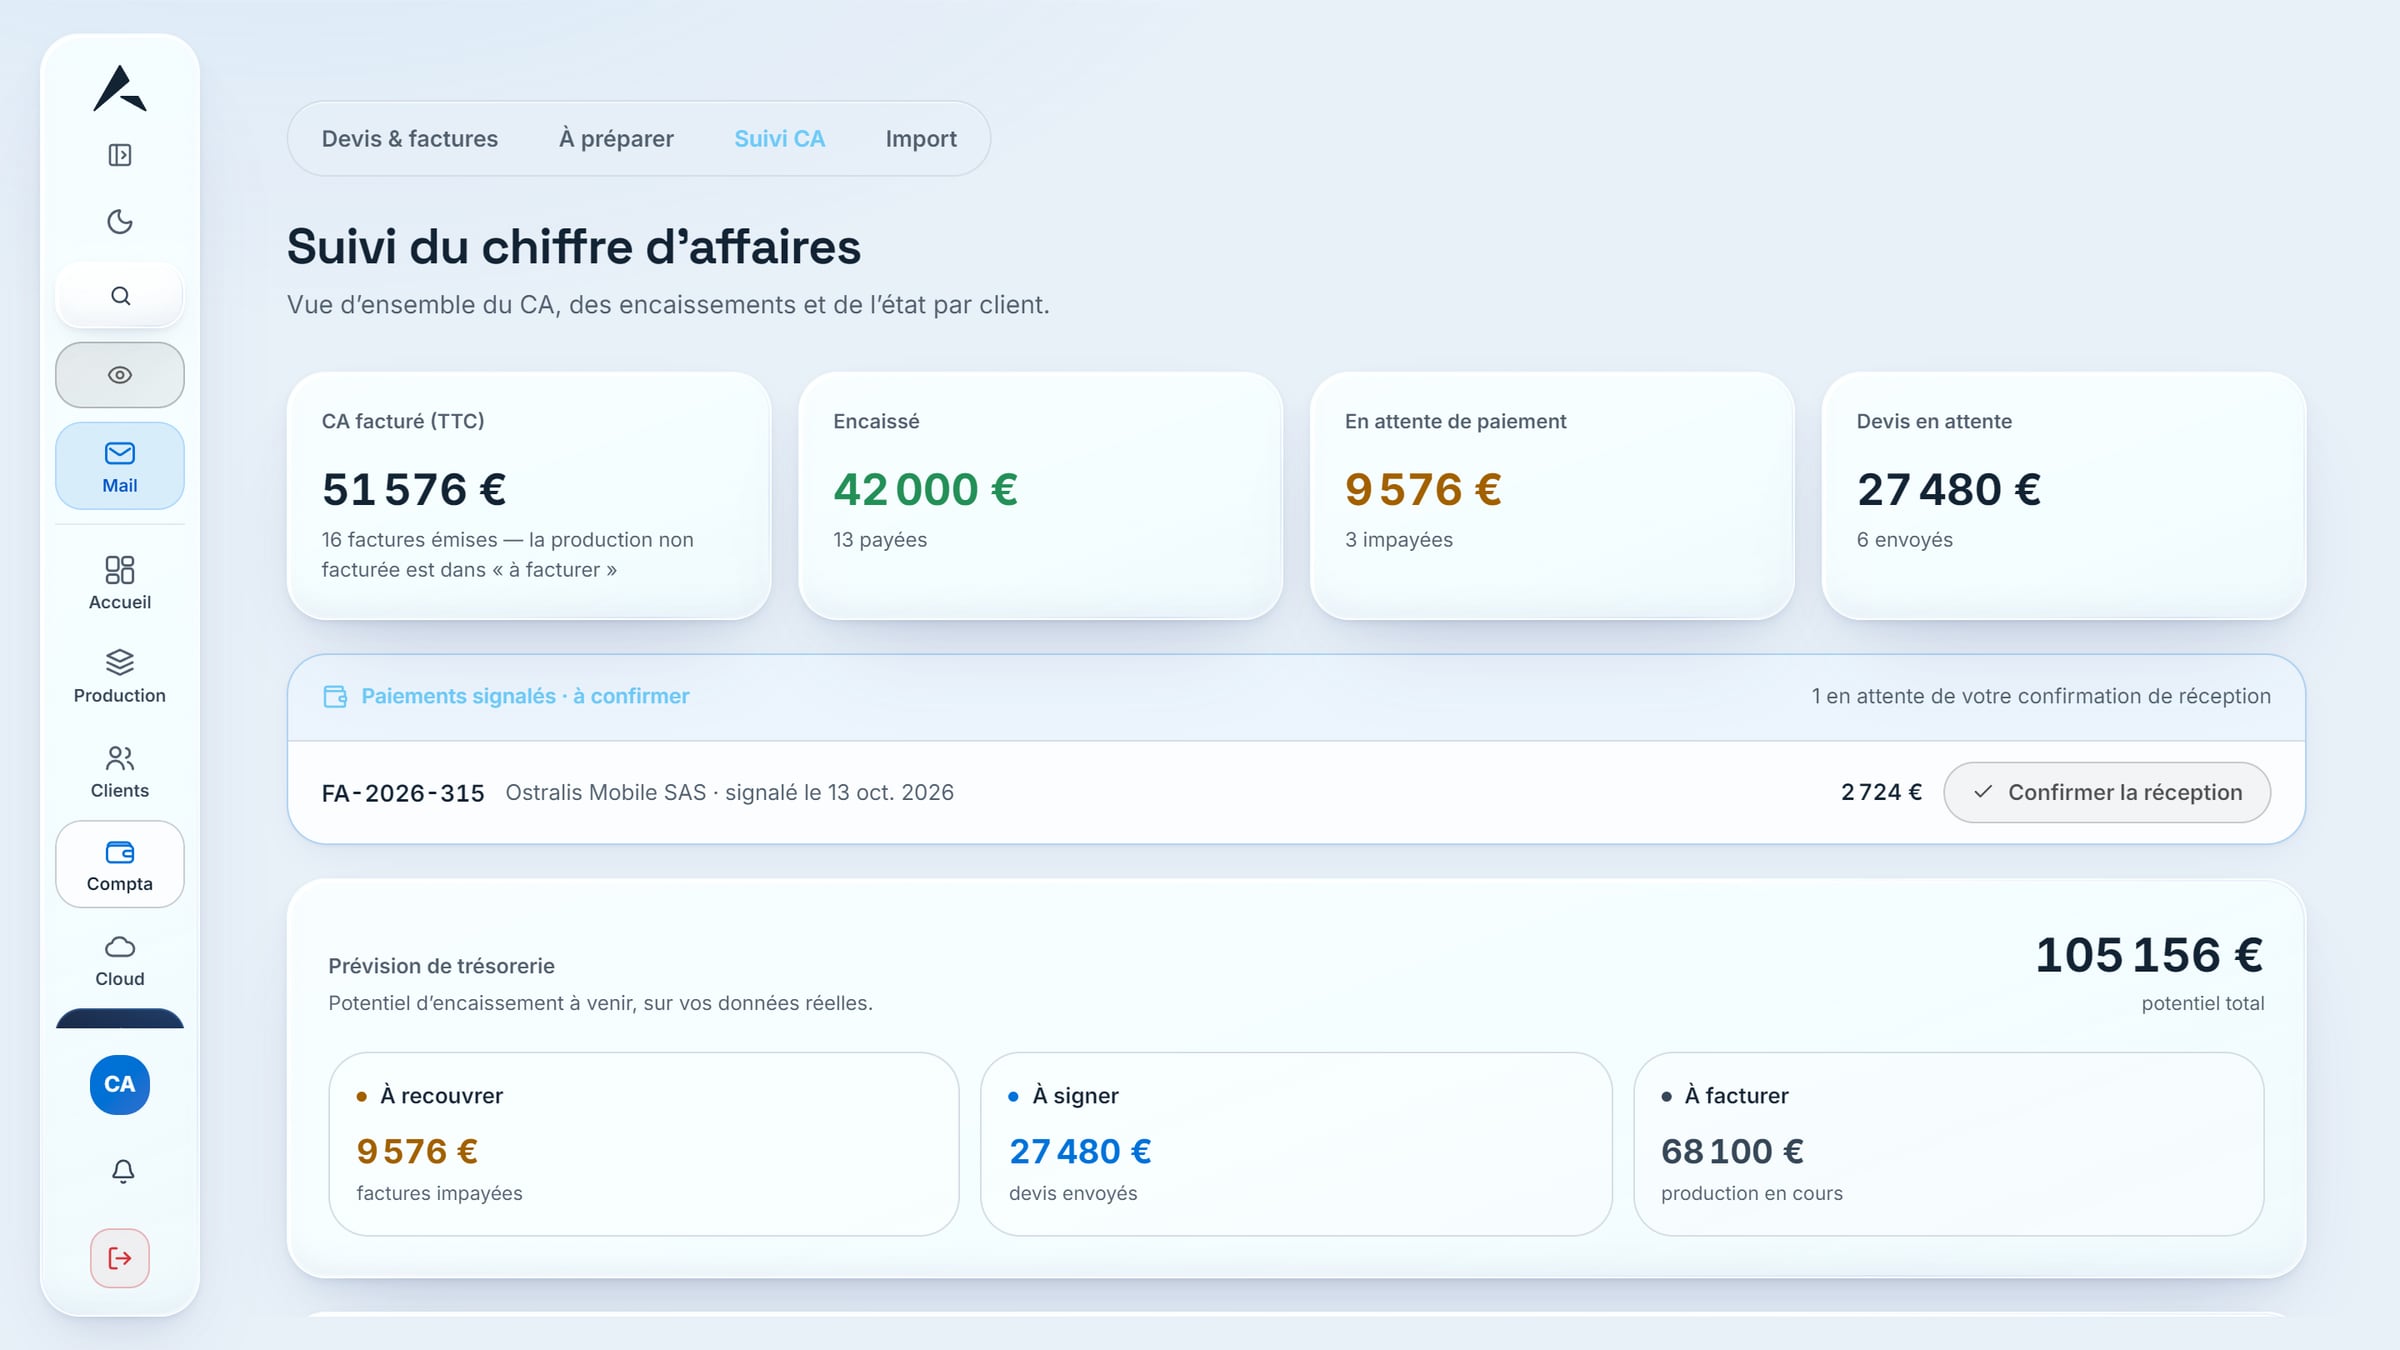Select the À facturer forecast tile

[x=1949, y=1144]
